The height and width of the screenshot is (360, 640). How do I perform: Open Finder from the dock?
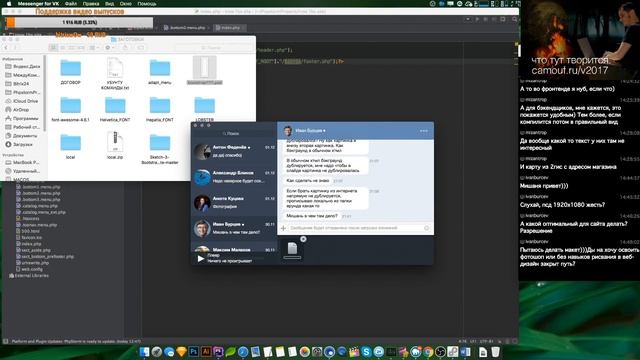click(144, 351)
